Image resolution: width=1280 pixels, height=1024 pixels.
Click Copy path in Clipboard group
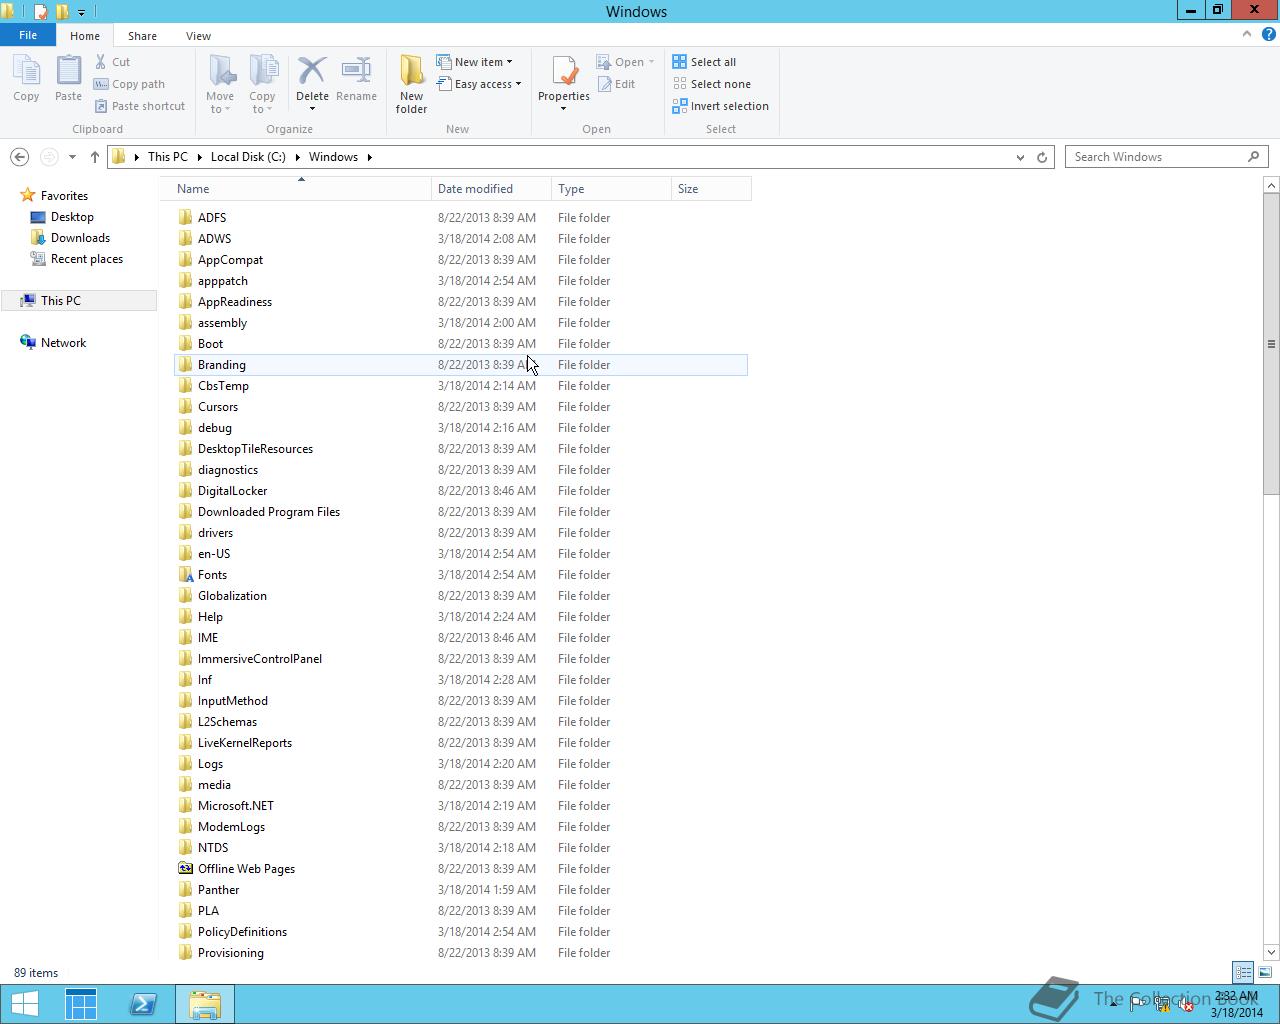(x=129, y=84)
